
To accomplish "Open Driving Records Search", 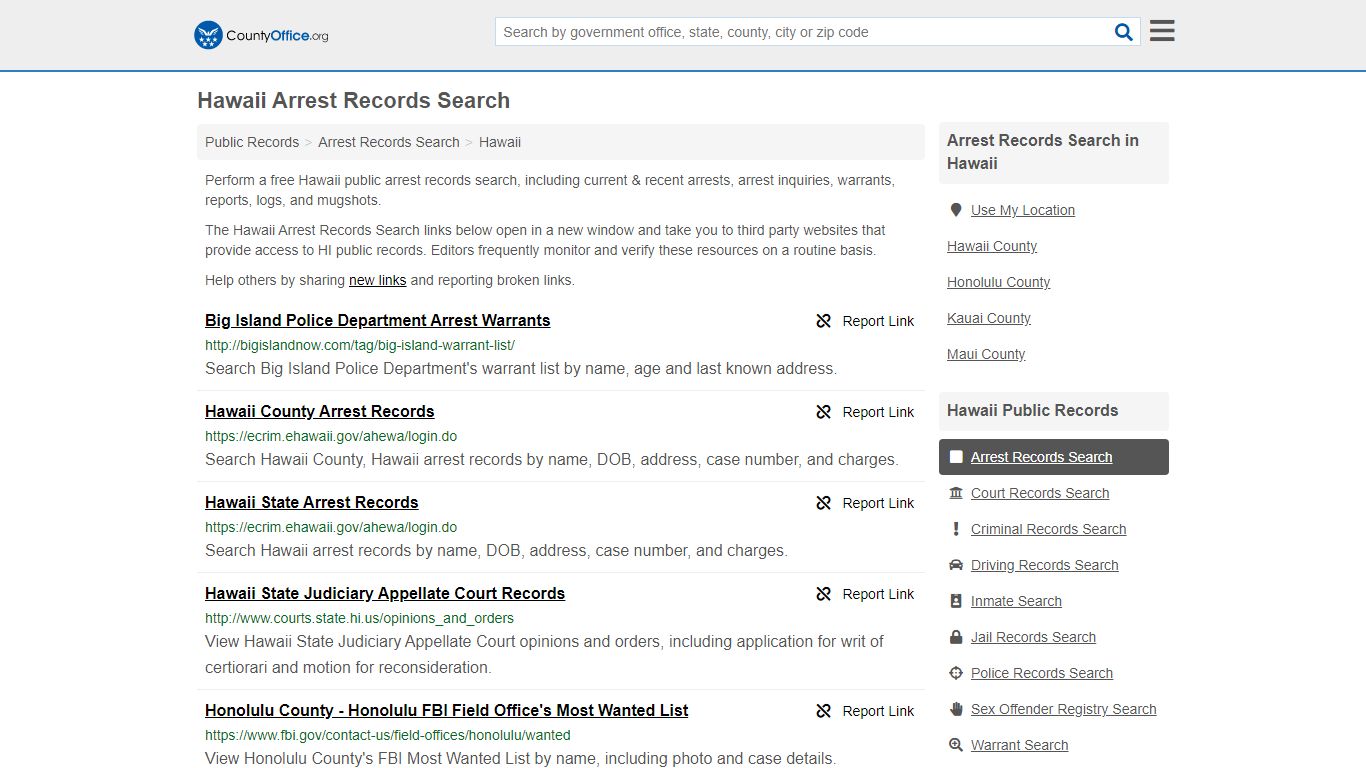I will (1044, 565).
